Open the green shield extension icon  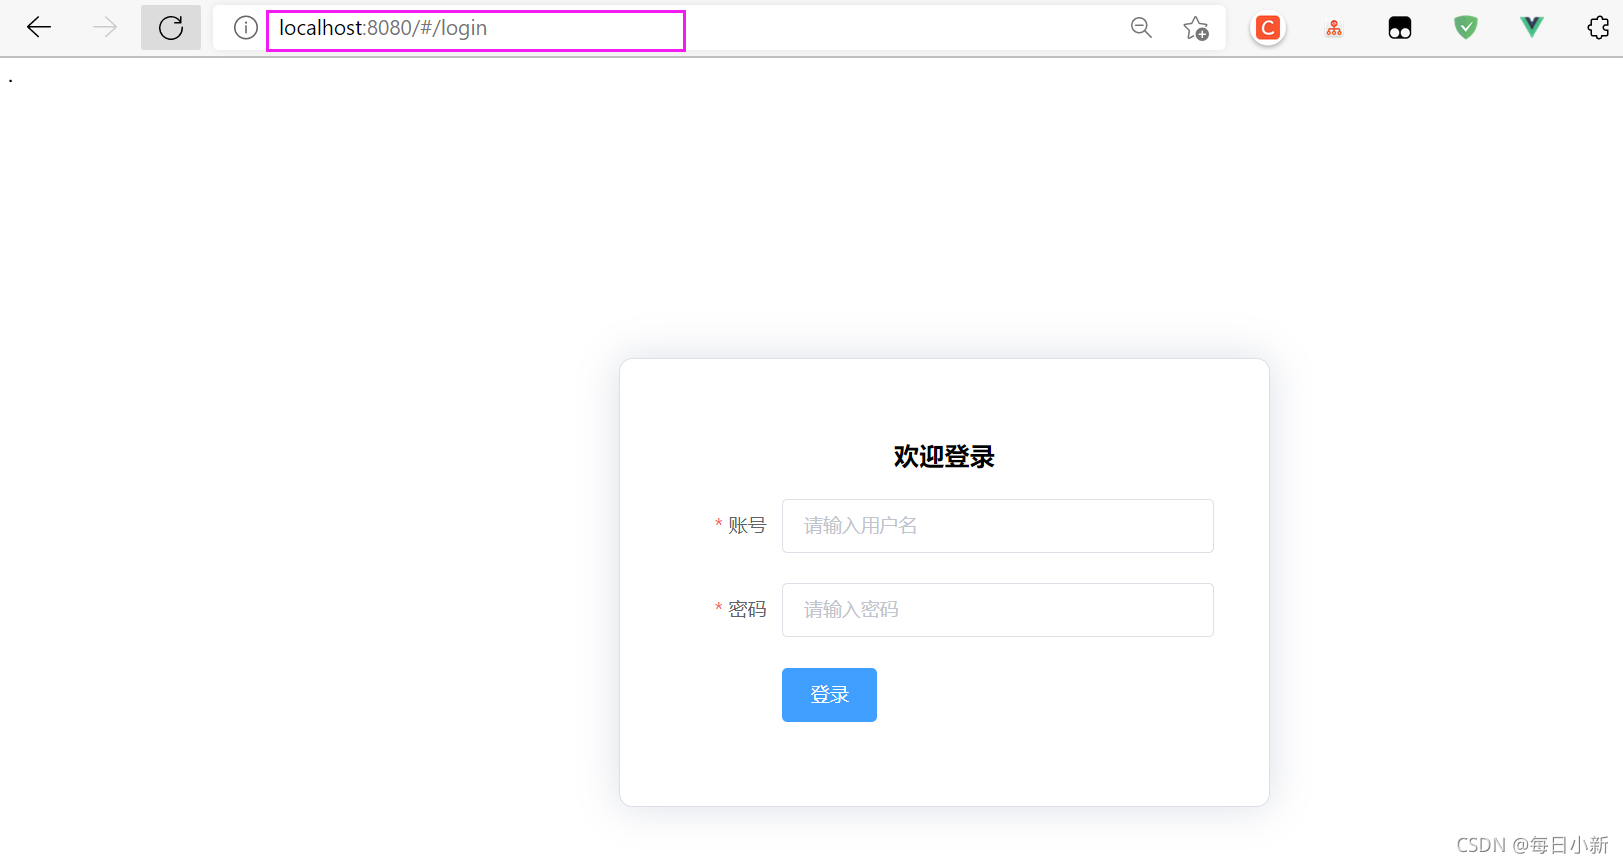click(x=1466, y=28)
